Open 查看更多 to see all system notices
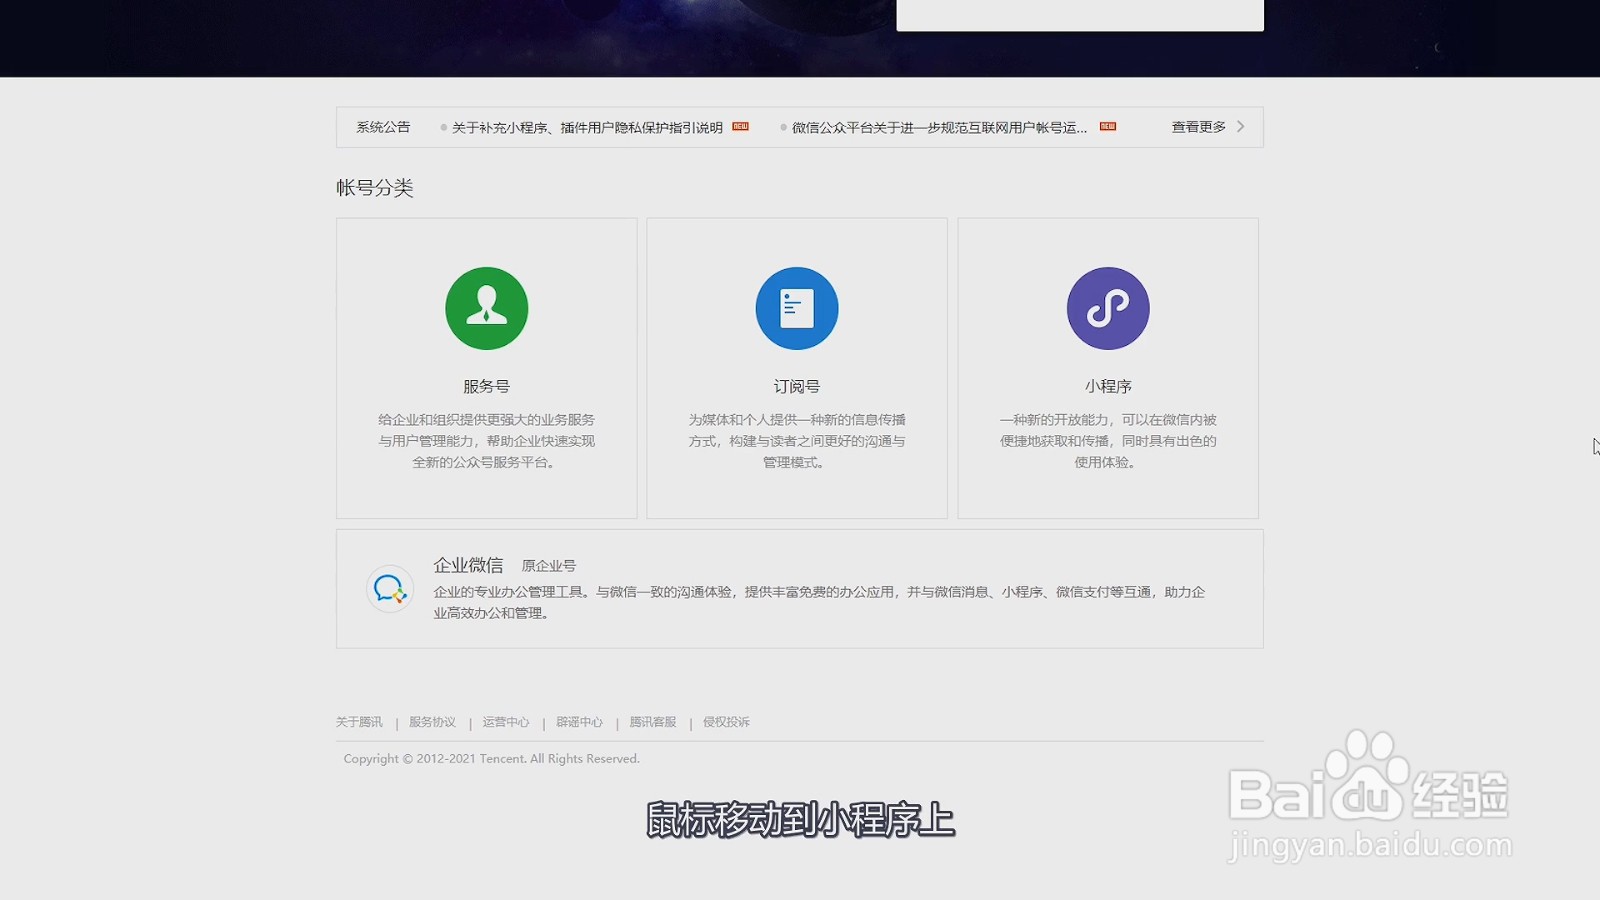Viewport: 1600px width, 900px height. 1197,127
